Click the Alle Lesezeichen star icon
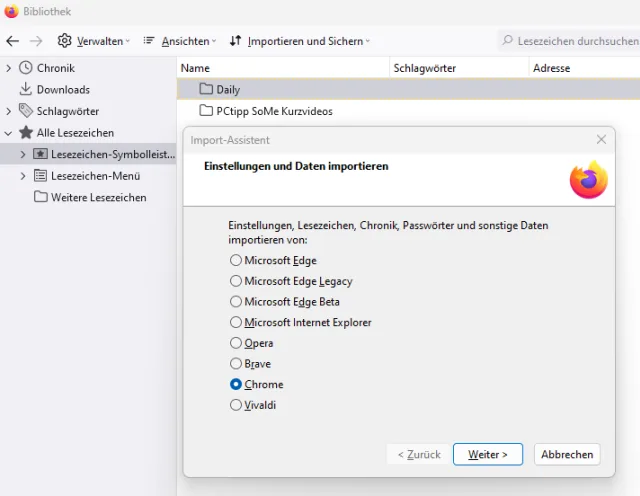This screenshot has width=640, height=496. 26,132
